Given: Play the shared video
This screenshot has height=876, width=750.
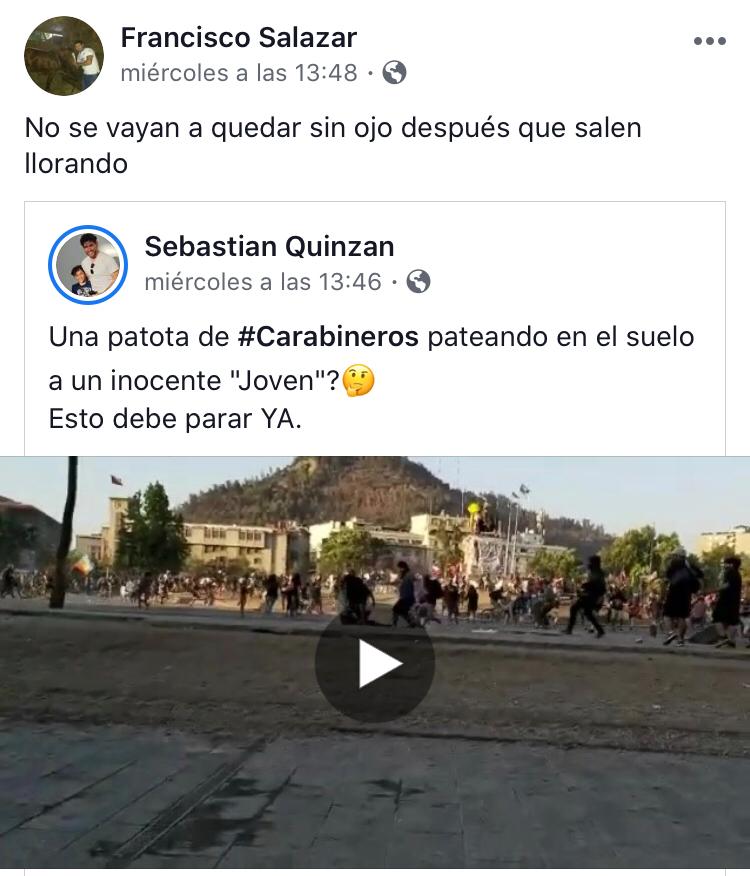Looking at the screenshot, I should point(375,663).
